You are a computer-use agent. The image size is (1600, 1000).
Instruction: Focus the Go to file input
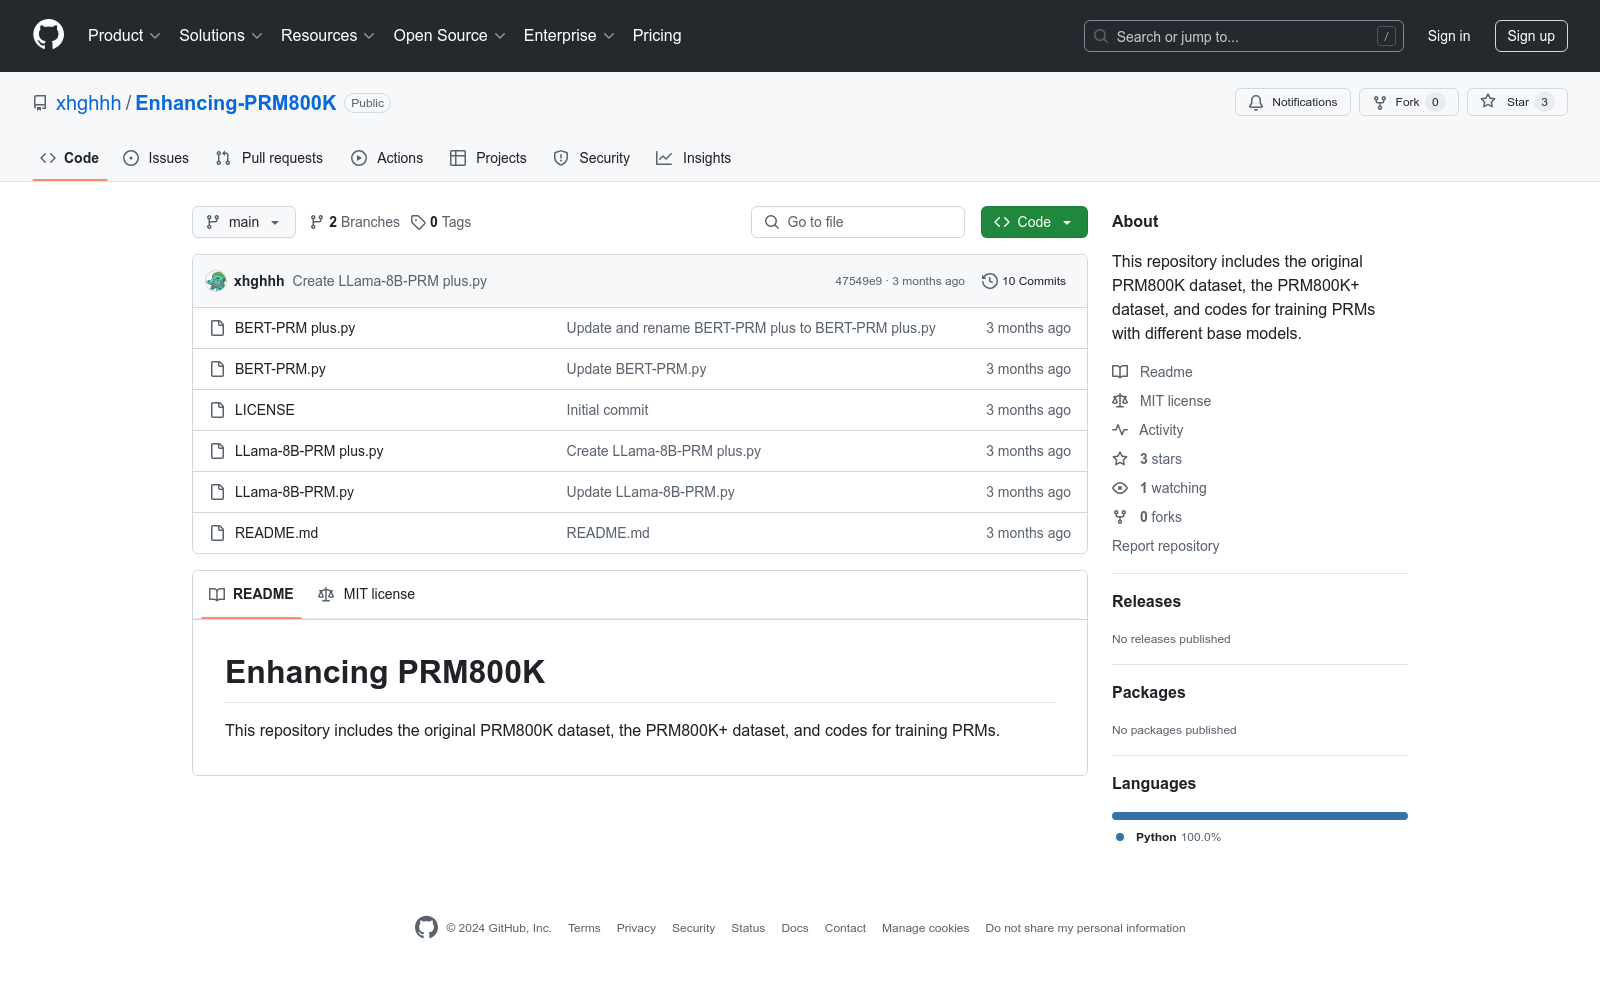tap(858, 222)
